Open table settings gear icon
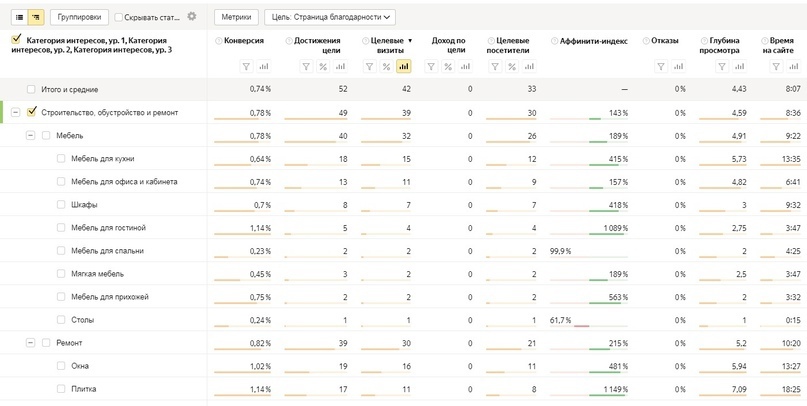807x406 pixels. point(192,16)
